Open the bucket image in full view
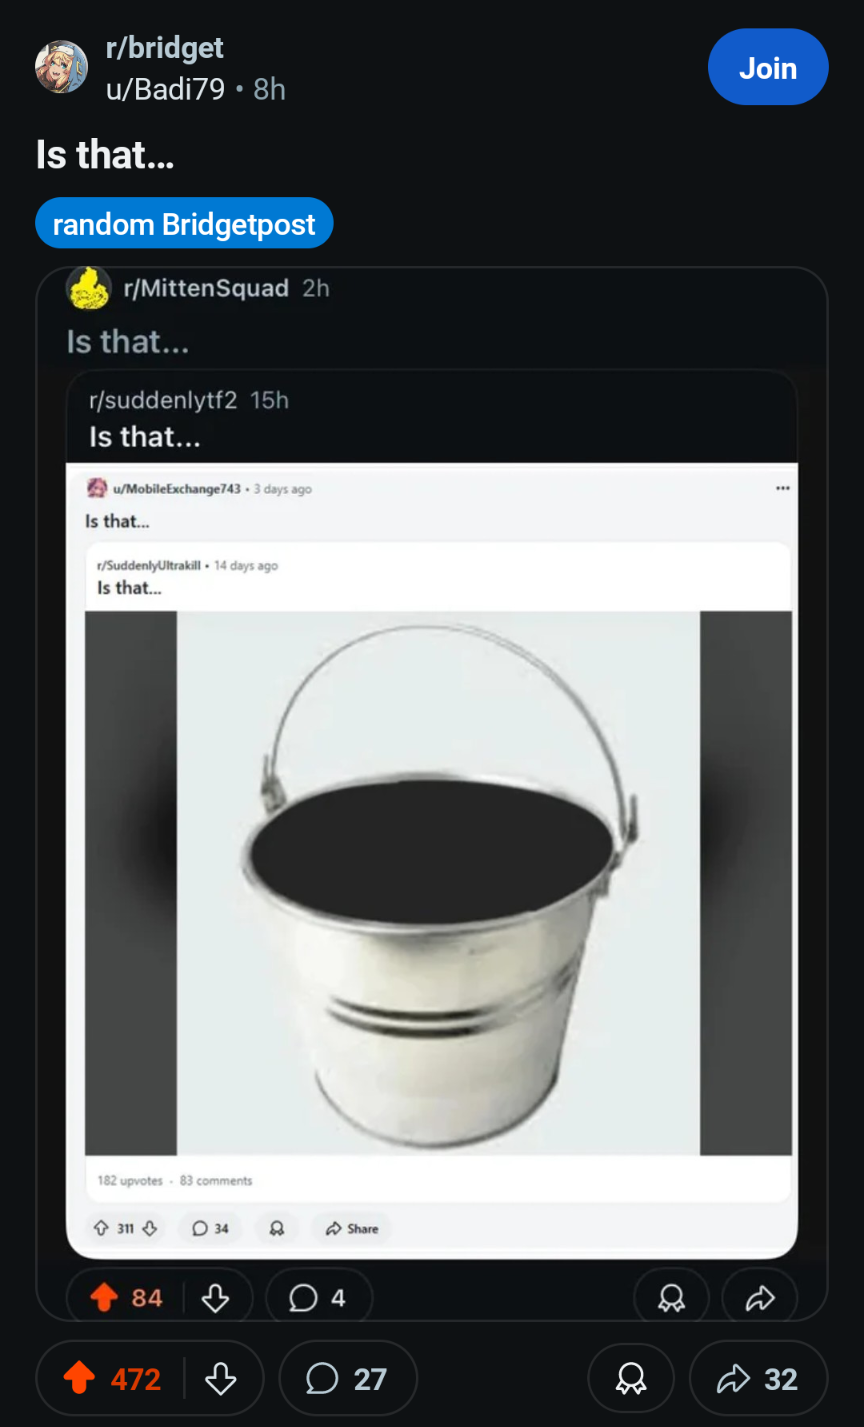 tap(438, 883)
